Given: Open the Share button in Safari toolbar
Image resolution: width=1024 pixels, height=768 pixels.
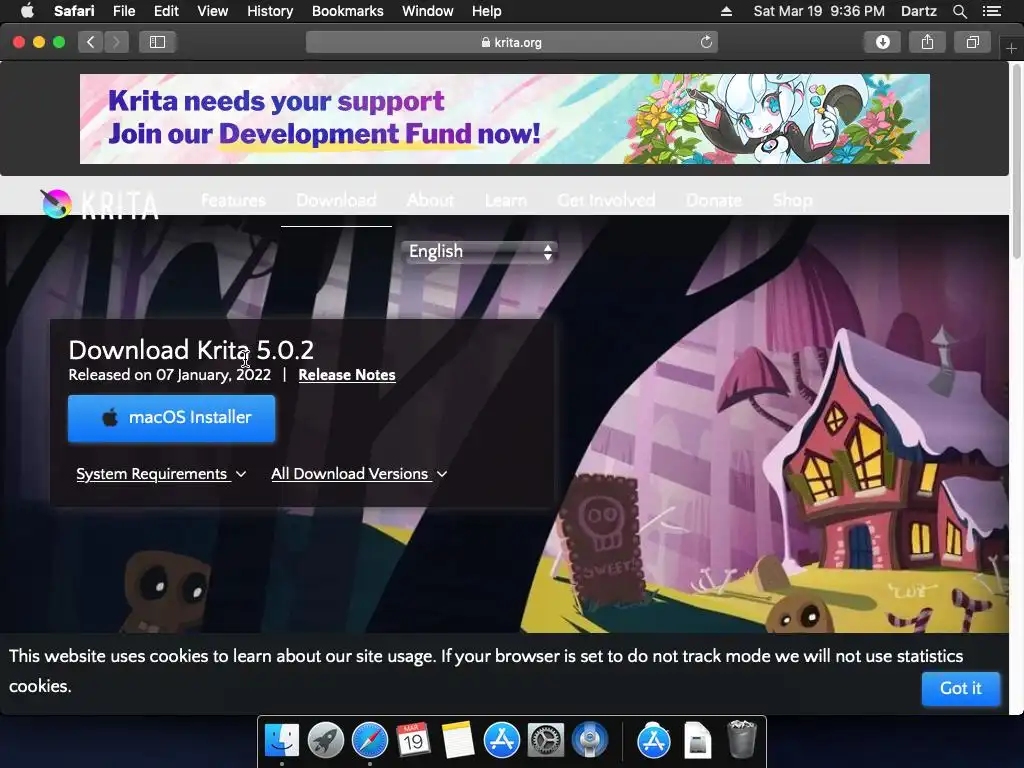Looking at the screenshot, I should 927,42.
